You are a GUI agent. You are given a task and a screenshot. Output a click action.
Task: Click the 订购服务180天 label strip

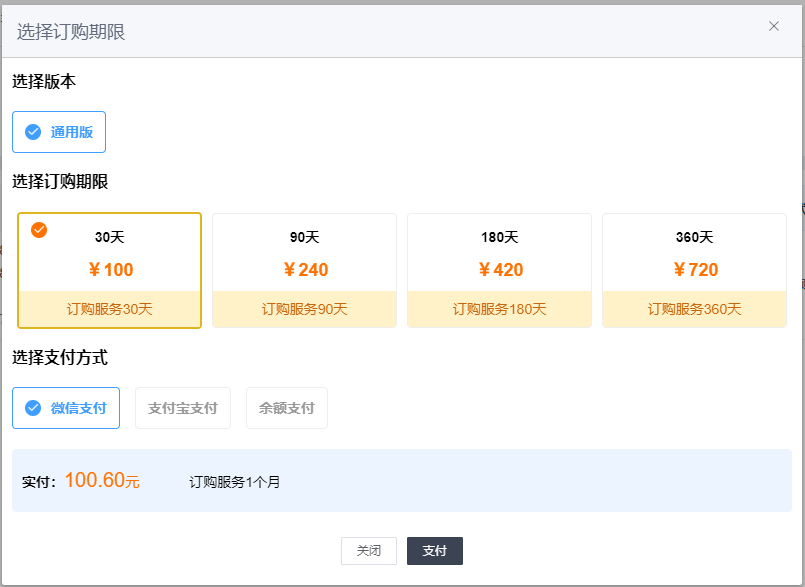pos(500,309)
